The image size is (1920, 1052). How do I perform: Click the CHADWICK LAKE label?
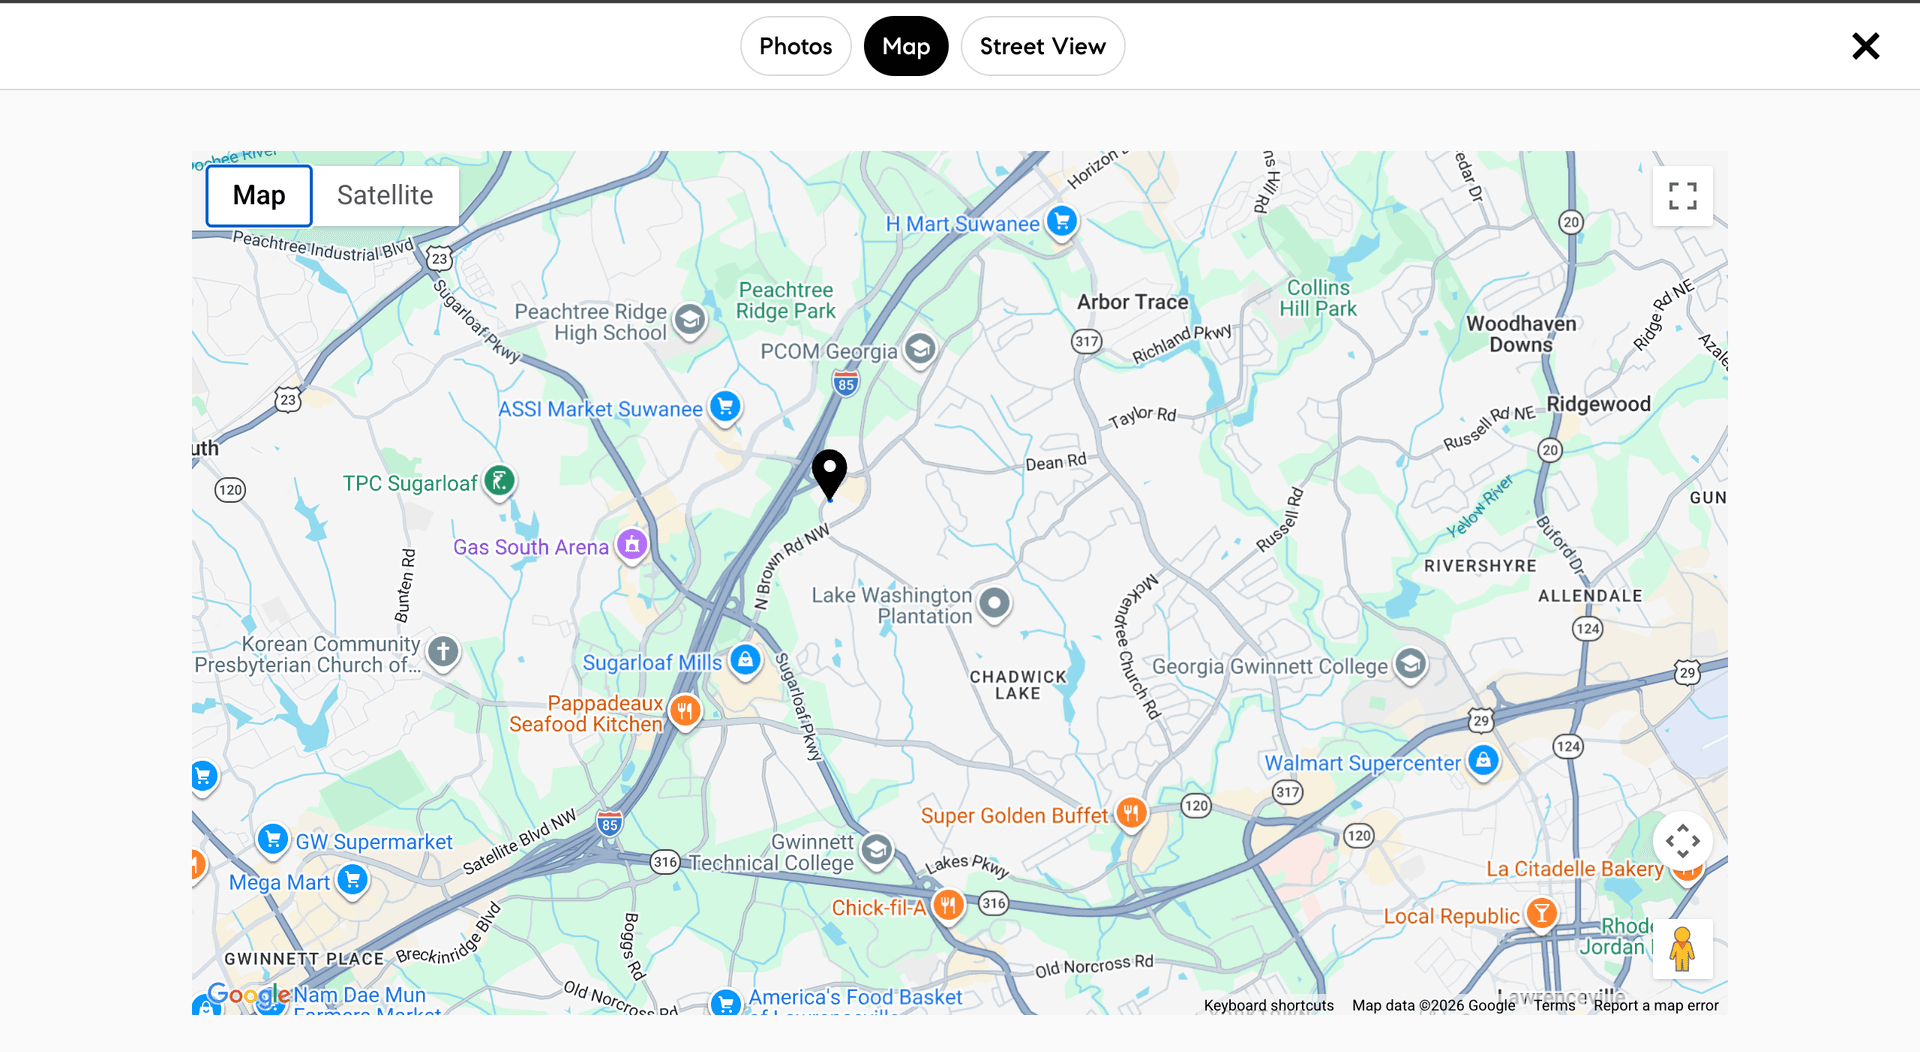click(x=1018, y=685)
